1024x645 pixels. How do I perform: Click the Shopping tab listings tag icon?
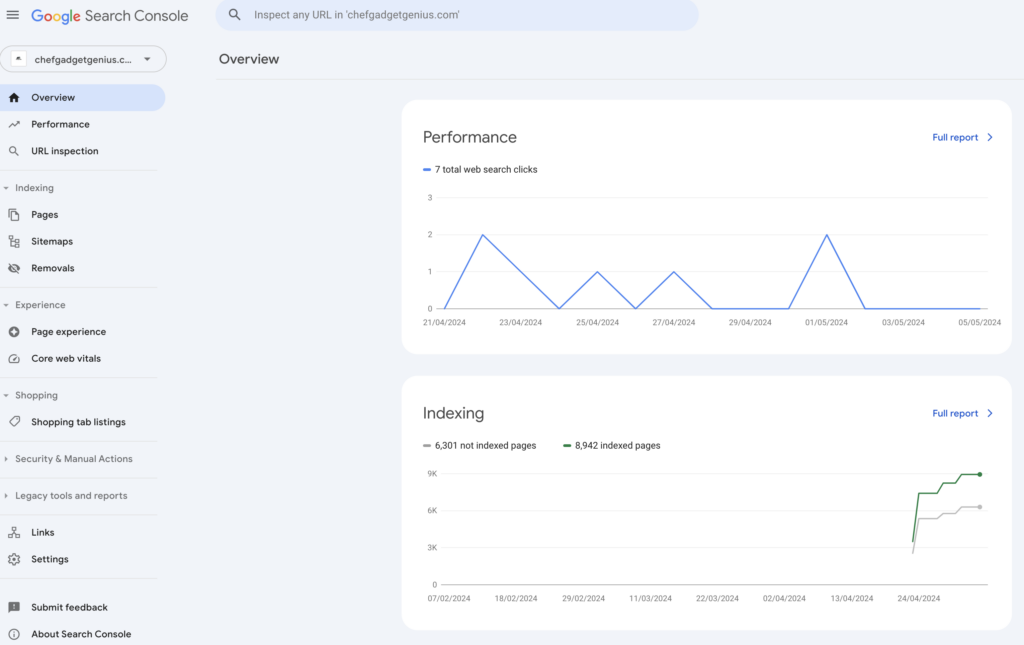[x=14, y=422]
